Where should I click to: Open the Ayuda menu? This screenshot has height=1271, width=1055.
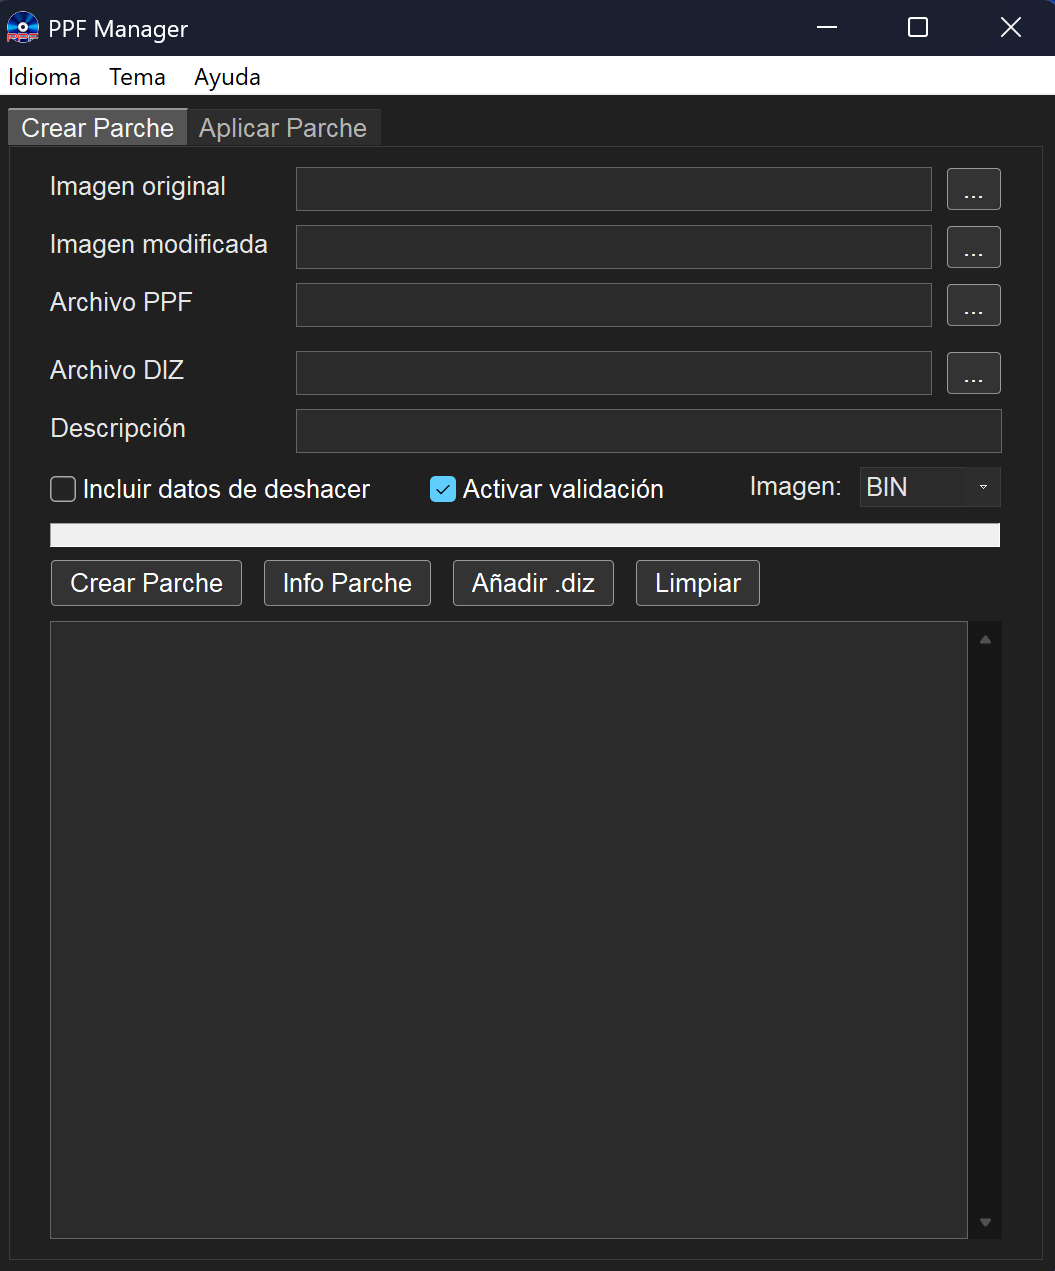click(x=227, y=77)
